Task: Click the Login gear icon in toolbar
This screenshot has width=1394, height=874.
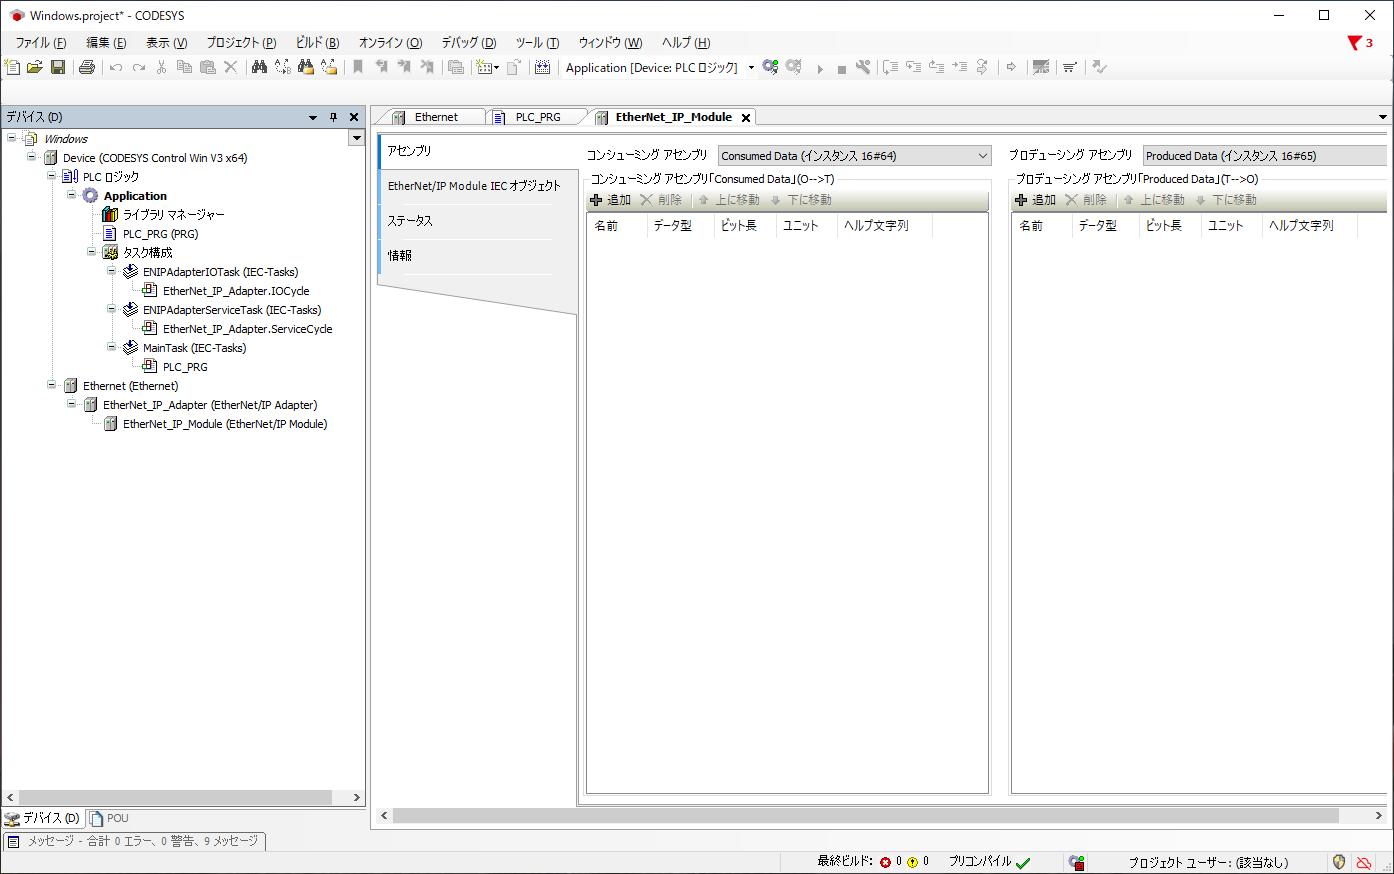Action: pyautogui.click(x=770, y=67)
